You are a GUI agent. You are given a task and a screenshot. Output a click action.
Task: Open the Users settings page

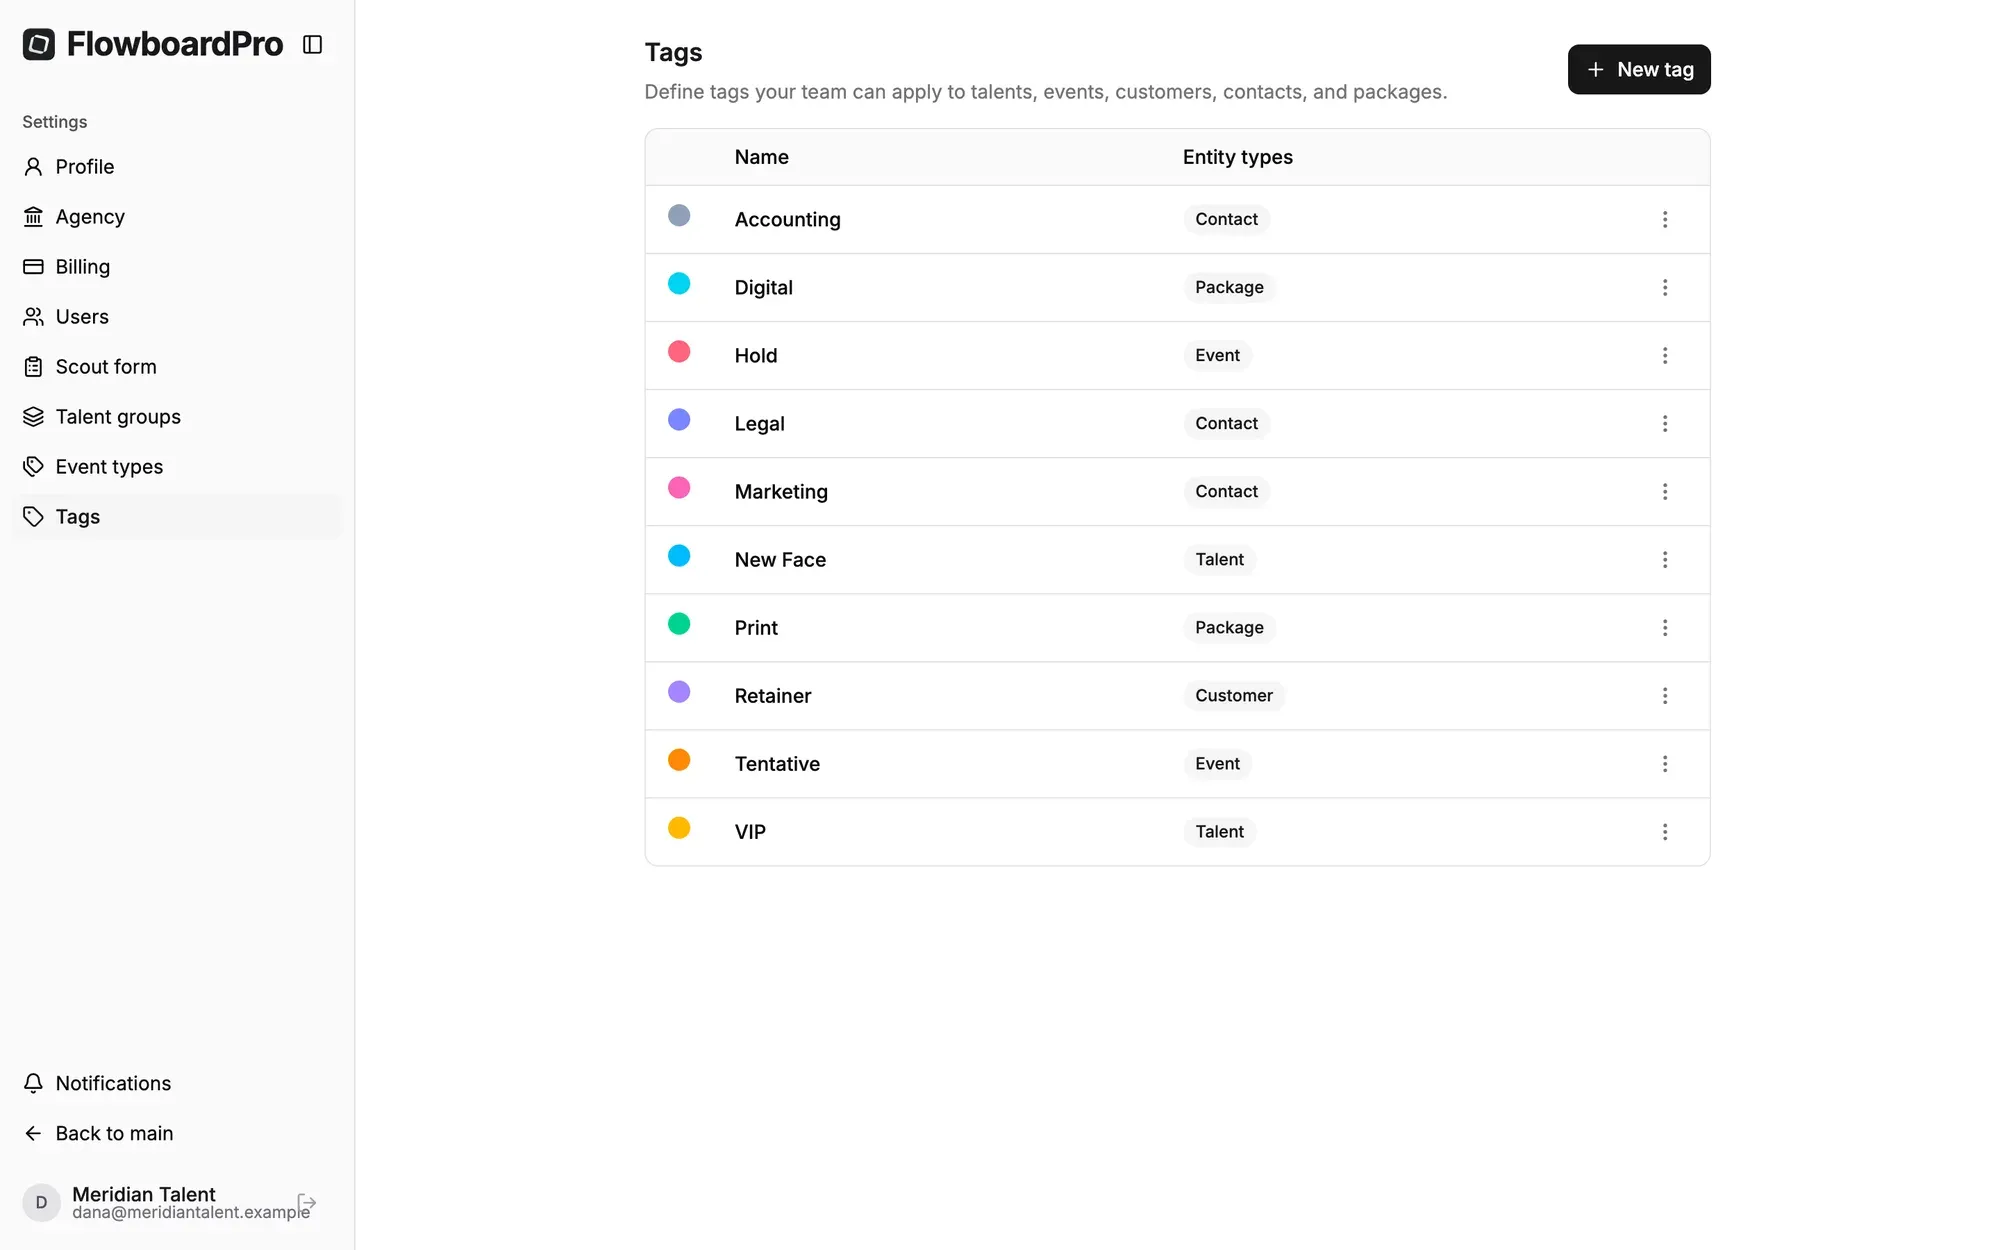(x=177, y=317)
